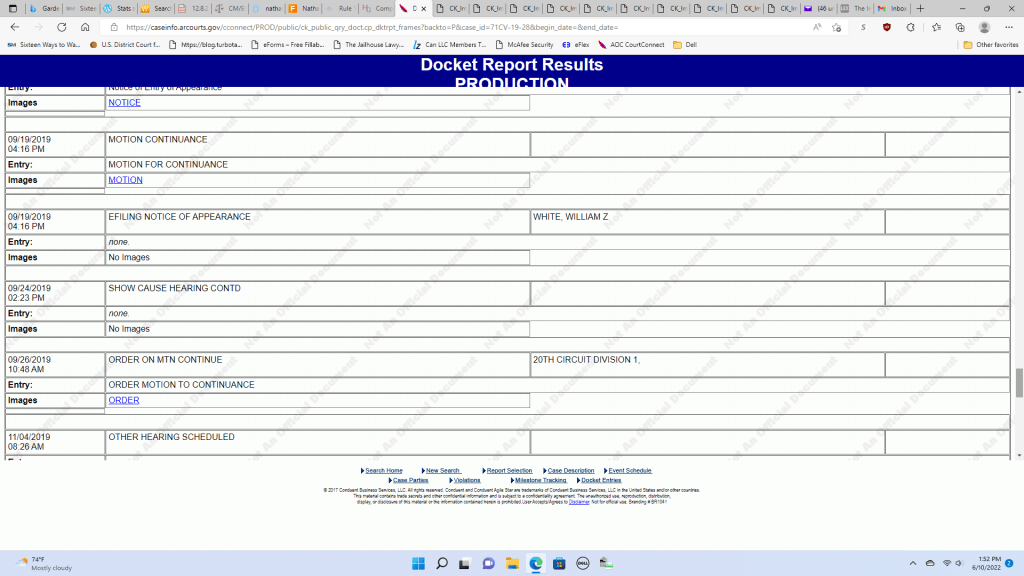1024x576 pixels.
Task: Go to Case Description page
Action: click(x=570, y=470)
